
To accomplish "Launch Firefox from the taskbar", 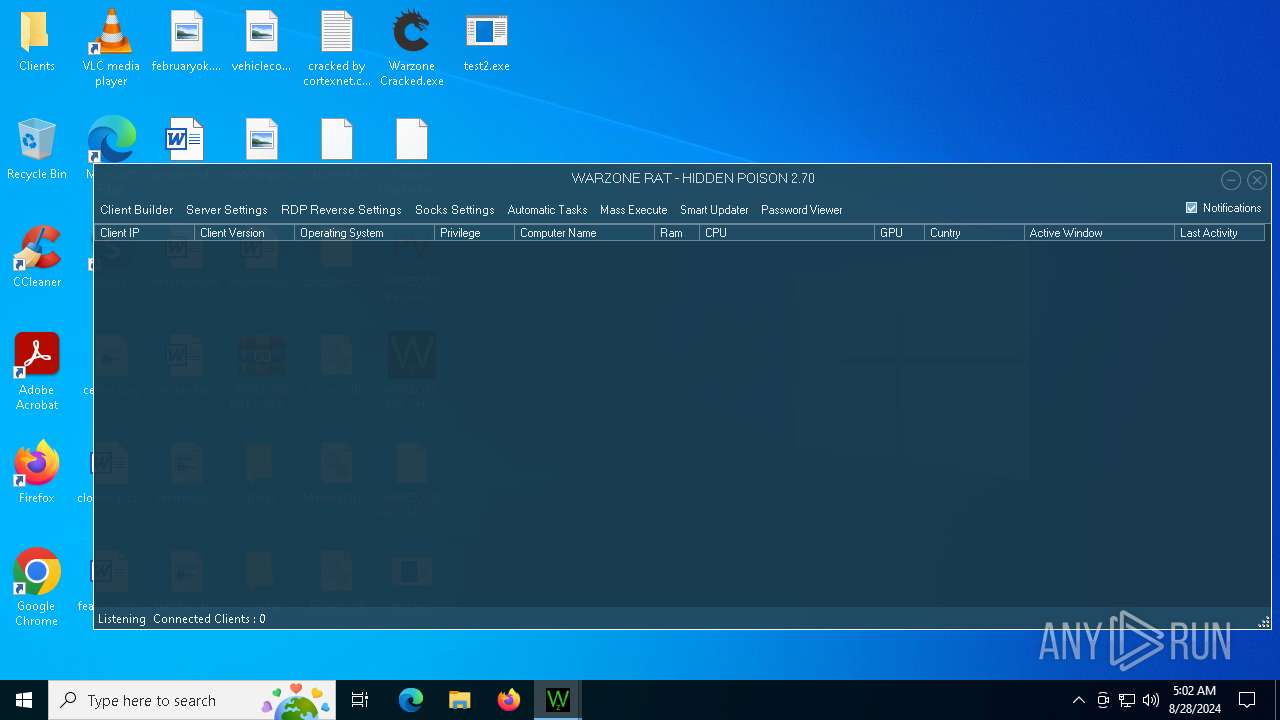I will (x=508, y=700).
